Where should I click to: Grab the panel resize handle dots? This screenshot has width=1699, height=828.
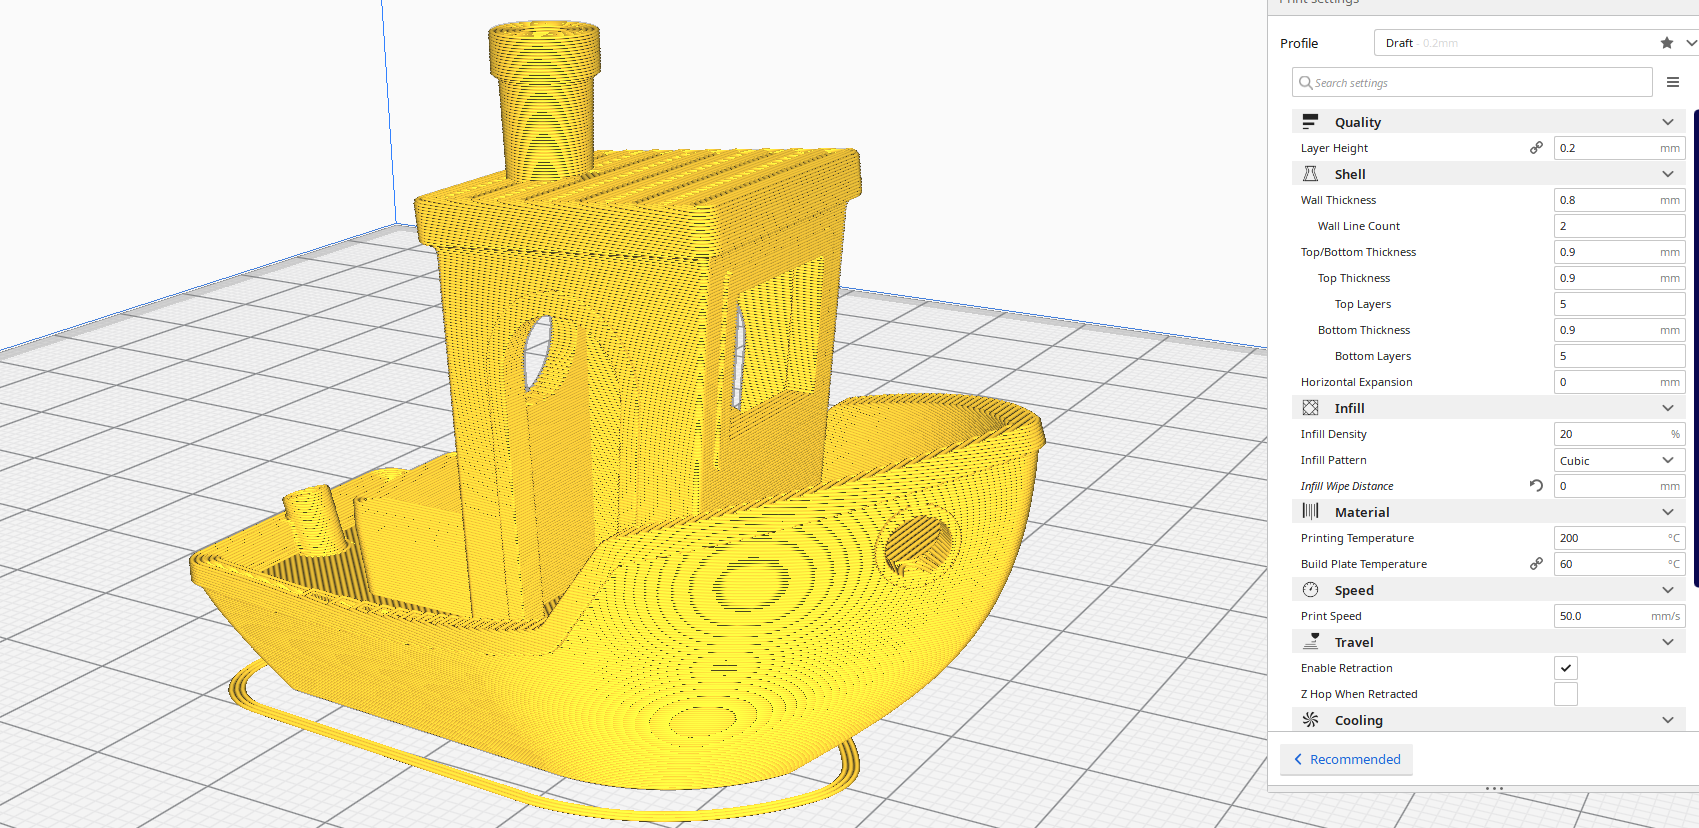tap(1494, 788)
